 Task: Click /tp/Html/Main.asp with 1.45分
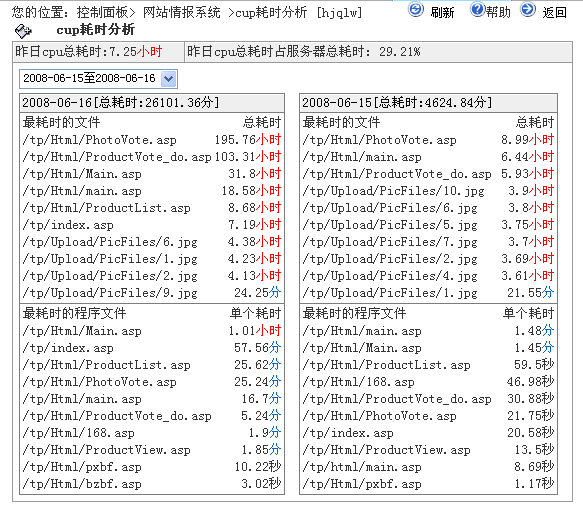[x=428, y=348]
